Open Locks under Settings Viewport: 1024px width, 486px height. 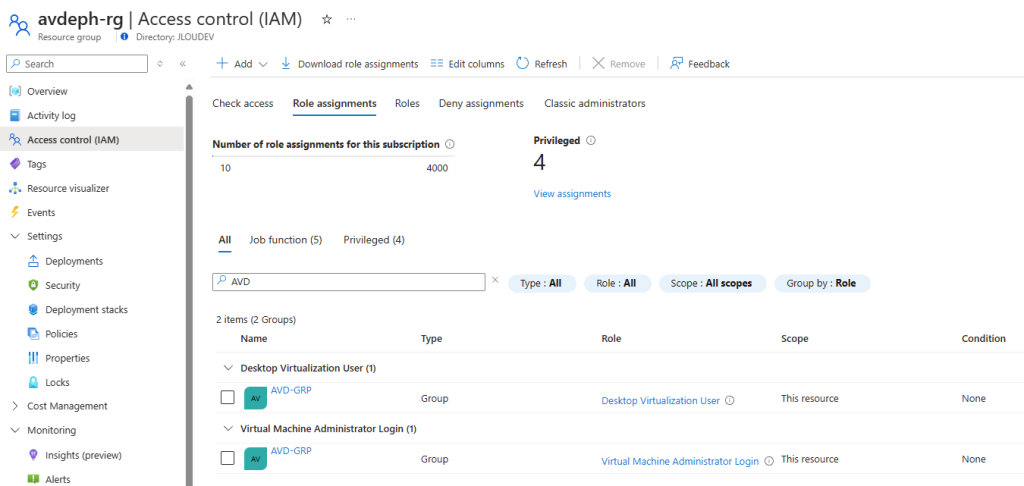pyautogui.click(x=57, y=382)
